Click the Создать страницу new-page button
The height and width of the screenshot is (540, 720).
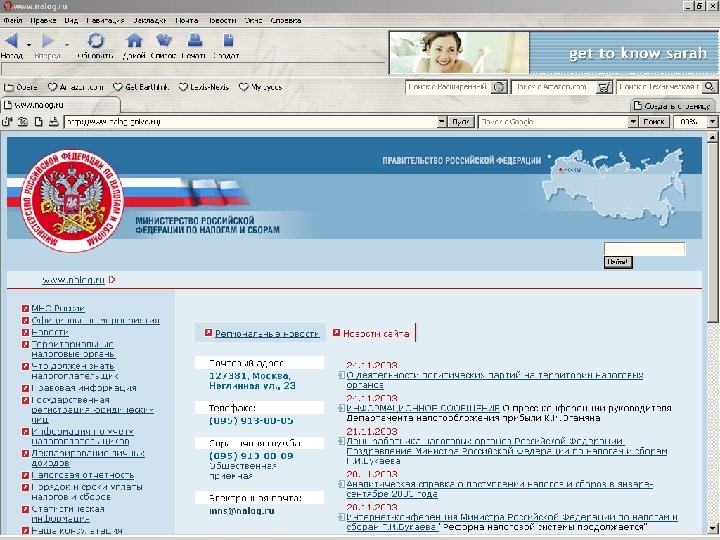click(x=672, y=106)
